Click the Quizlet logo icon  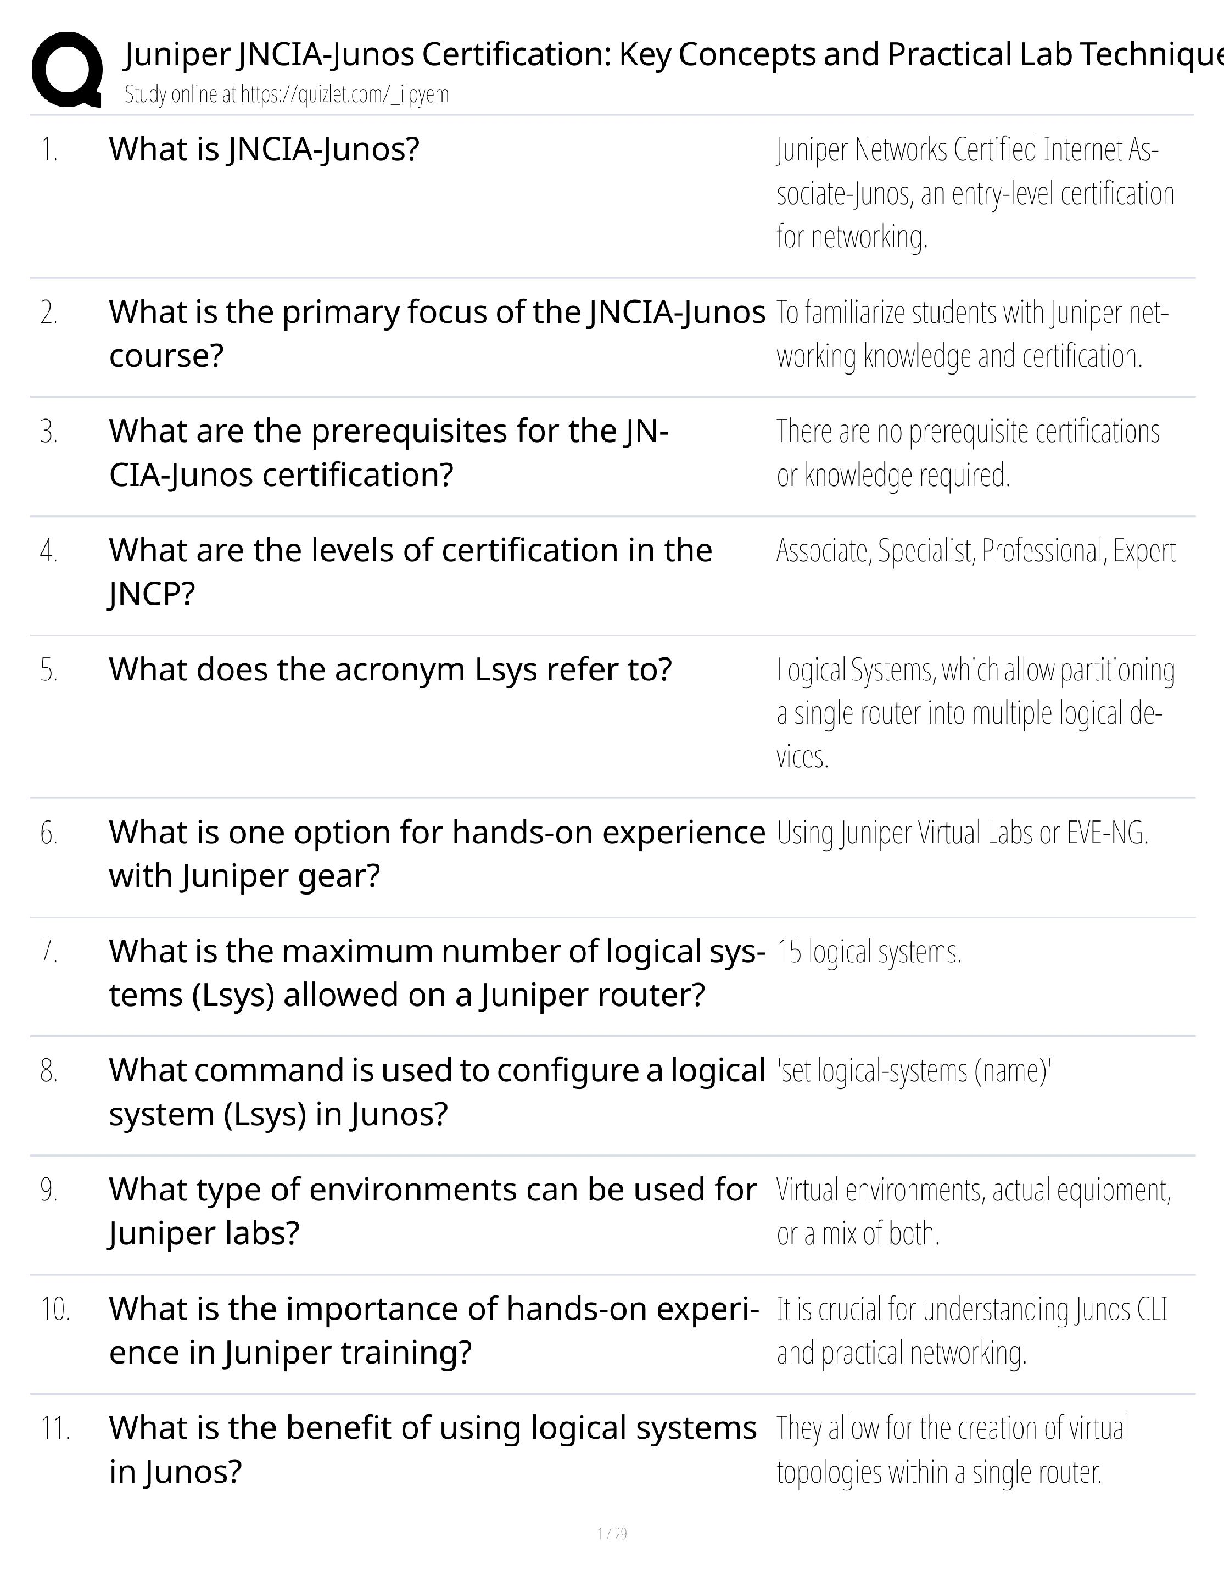point(66,68)
